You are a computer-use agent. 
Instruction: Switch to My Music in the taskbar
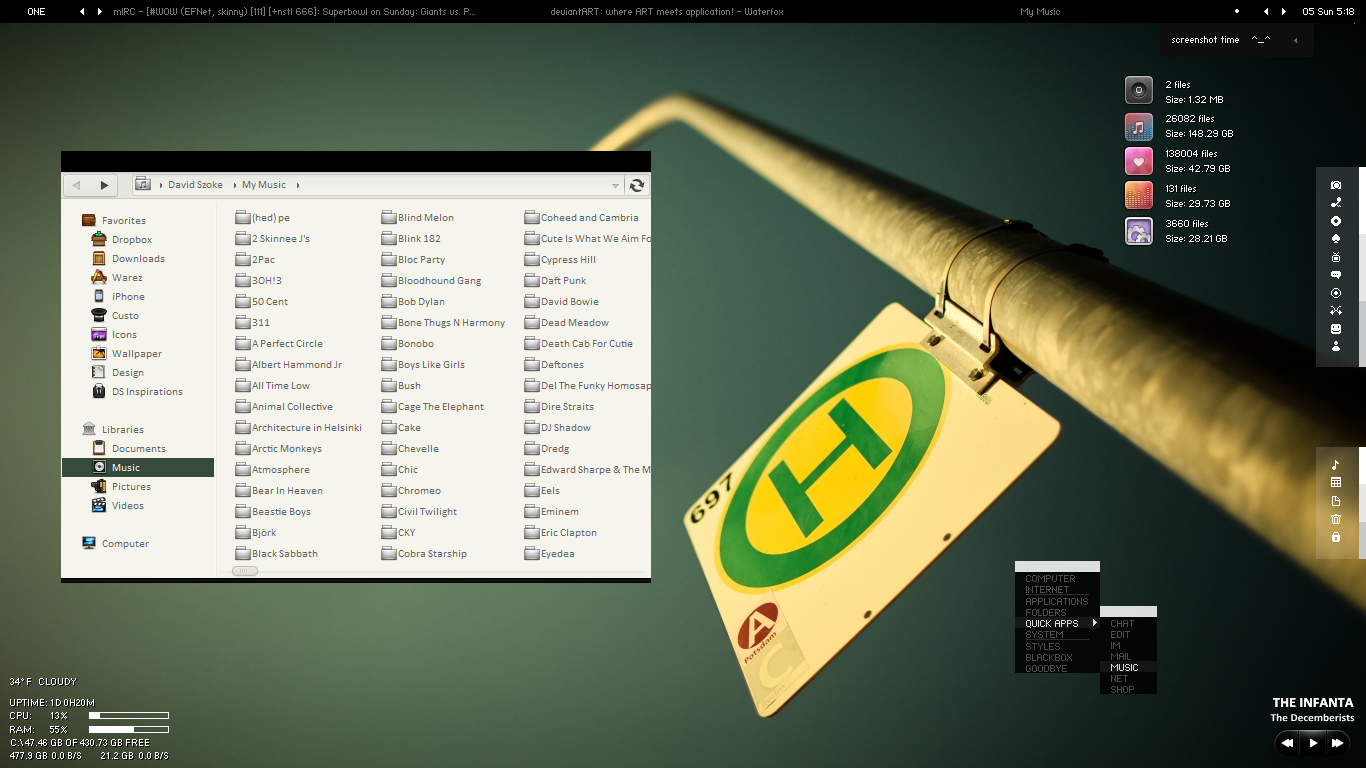[x=1040, y=12]
